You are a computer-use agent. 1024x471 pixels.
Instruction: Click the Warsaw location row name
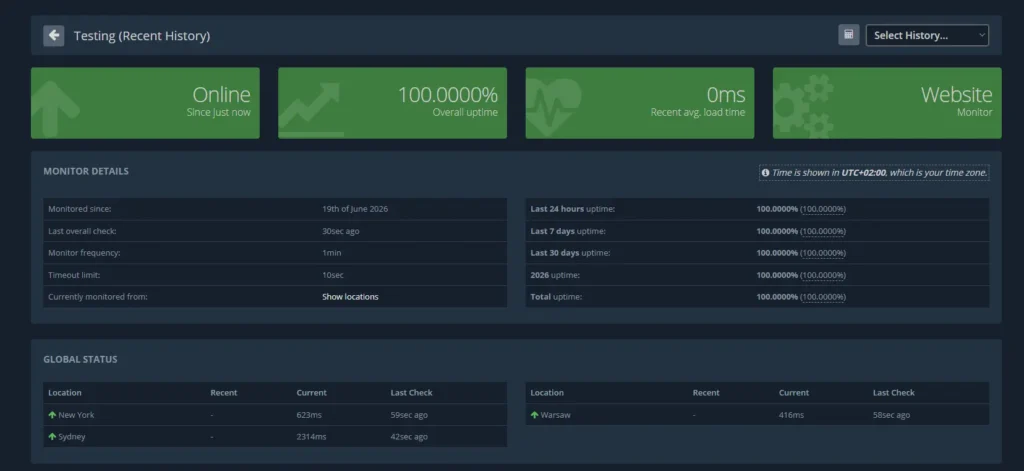tap(555, 415)
